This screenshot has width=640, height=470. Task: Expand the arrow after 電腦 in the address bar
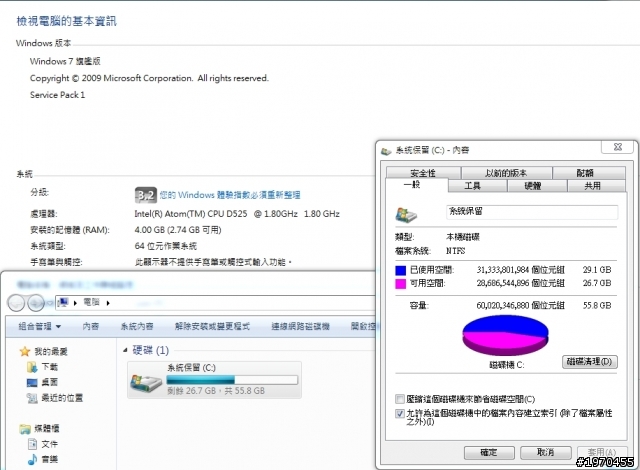(108, 303)
